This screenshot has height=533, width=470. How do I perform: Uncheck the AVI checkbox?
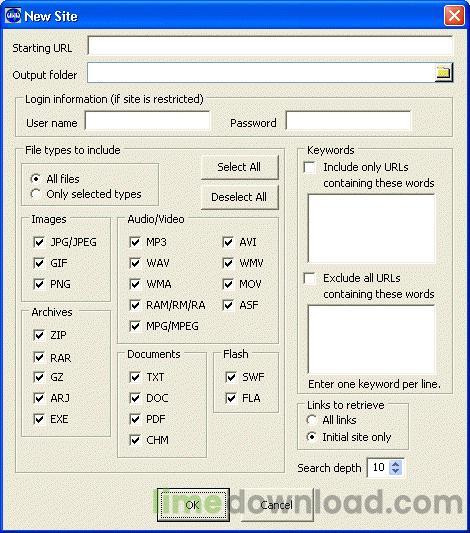(228, 242)
